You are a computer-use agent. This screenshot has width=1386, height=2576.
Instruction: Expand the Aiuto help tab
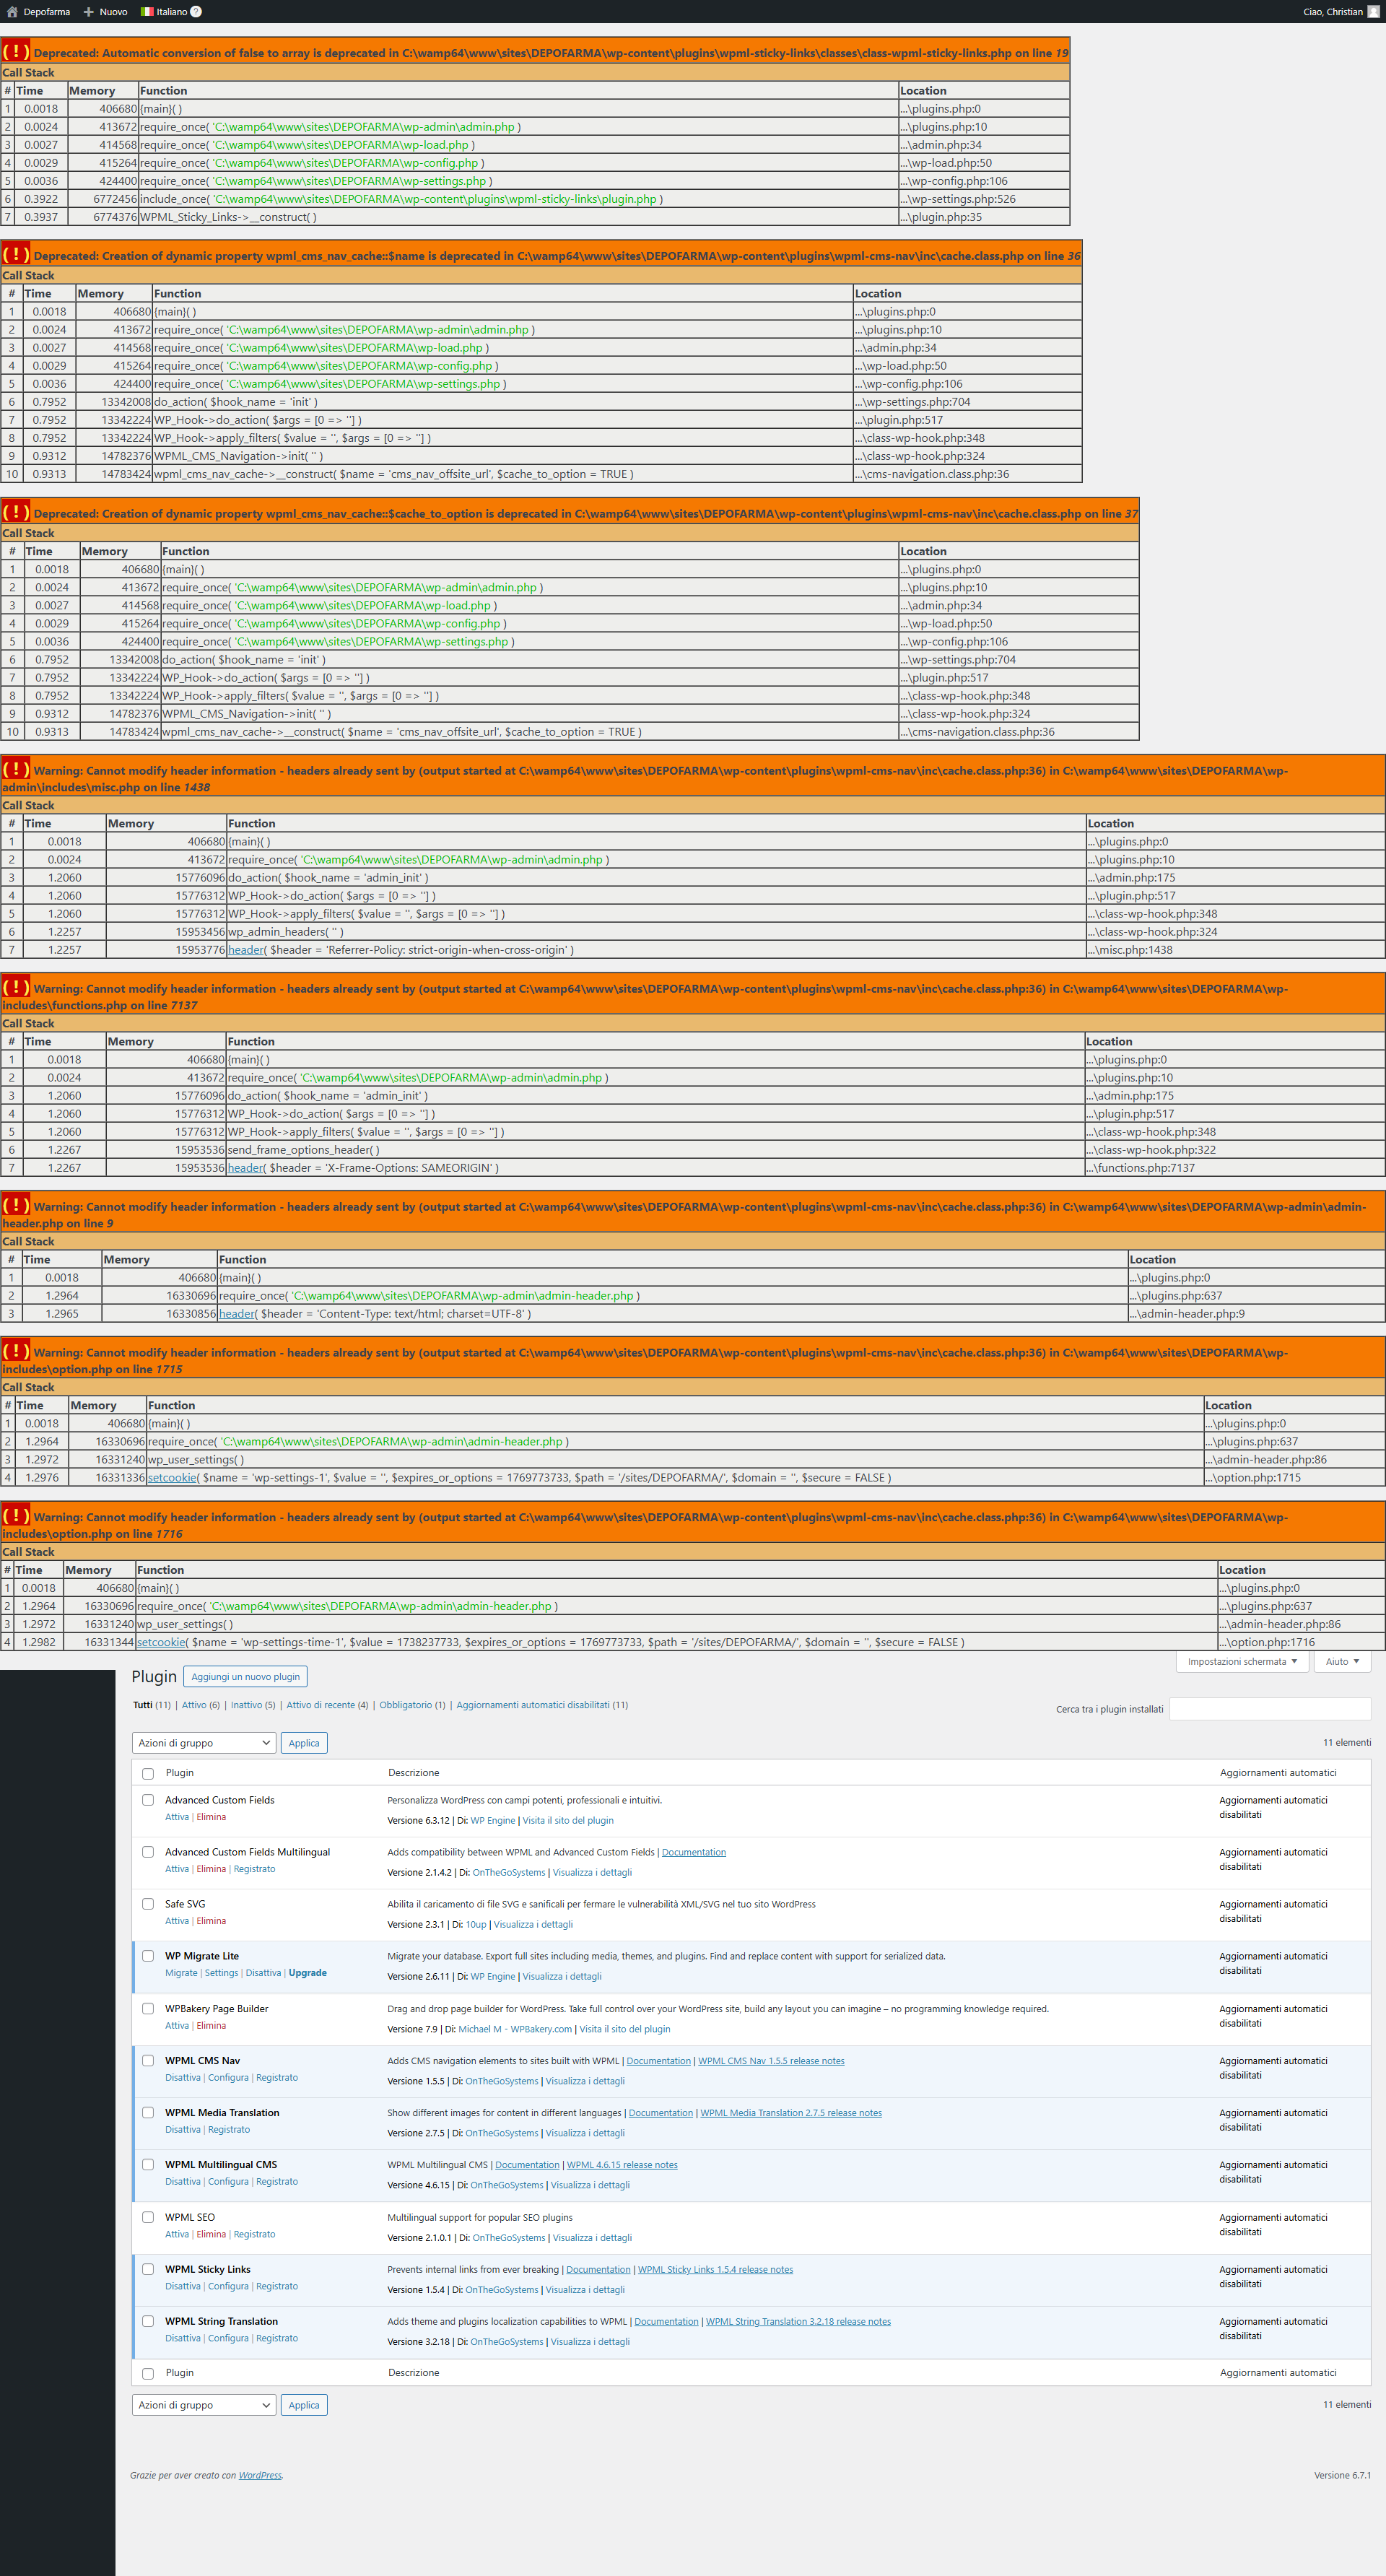(1342, 1661)
